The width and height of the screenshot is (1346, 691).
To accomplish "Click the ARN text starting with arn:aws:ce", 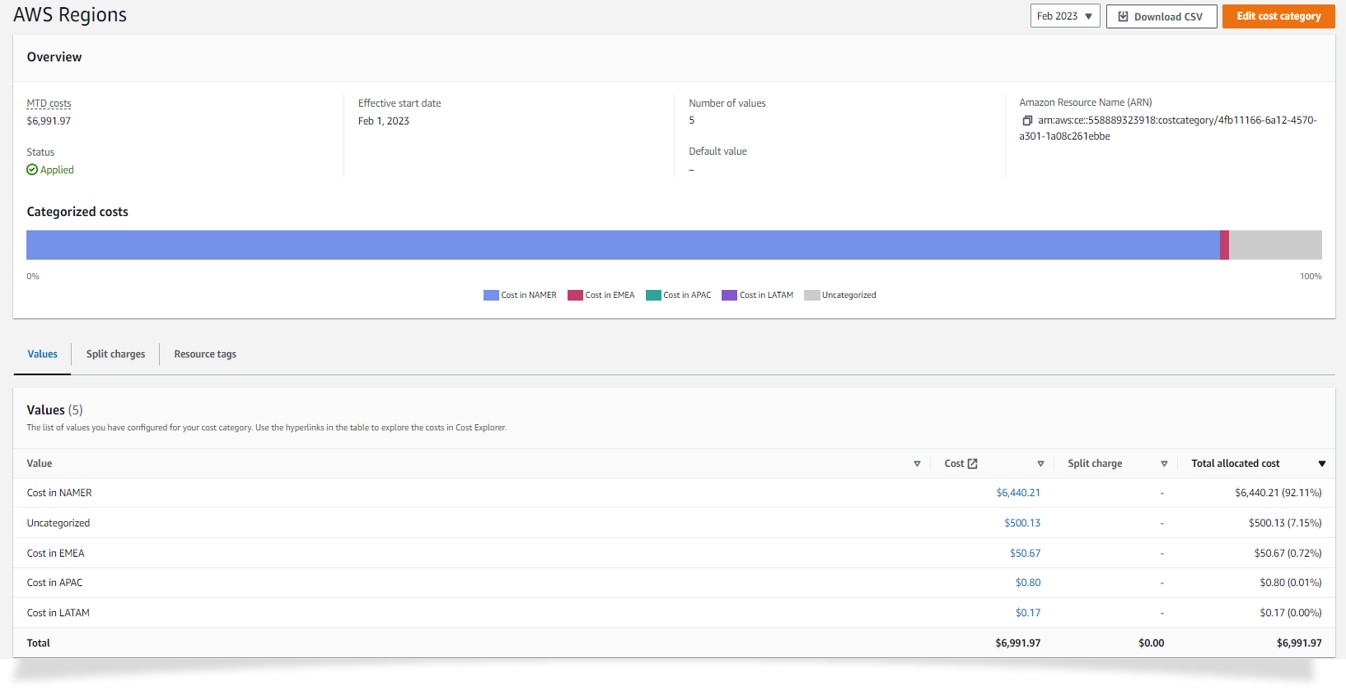I will pos(1168,128).
